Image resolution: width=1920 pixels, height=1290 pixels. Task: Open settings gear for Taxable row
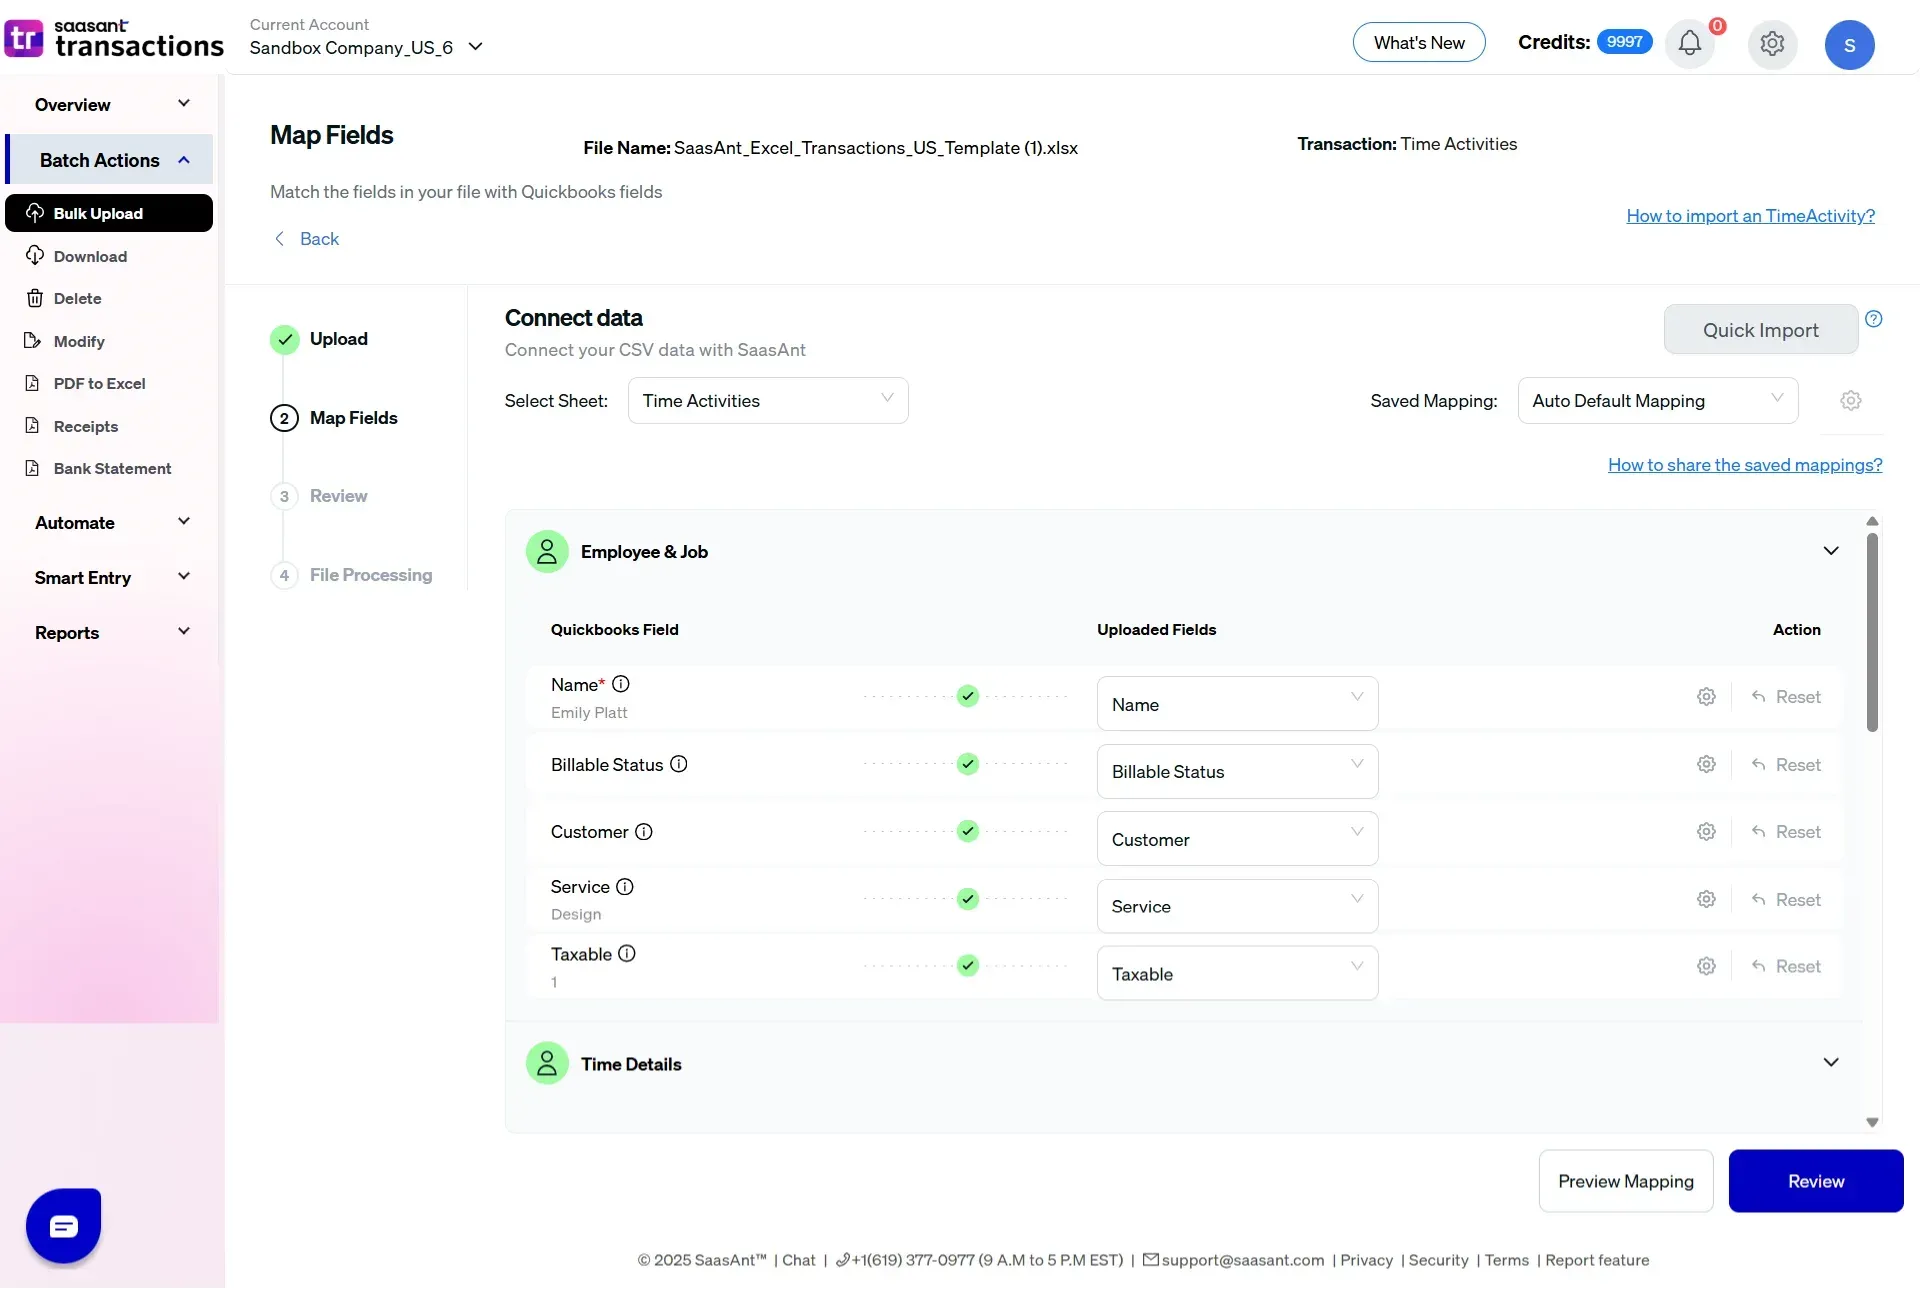pyautogui.click(x=1706, y=967)
